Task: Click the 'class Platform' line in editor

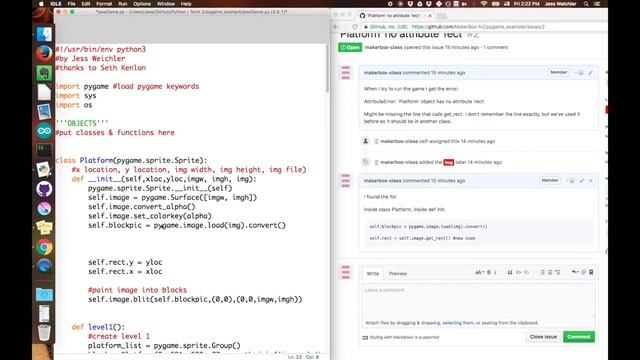Action: [x=131, y=160]
